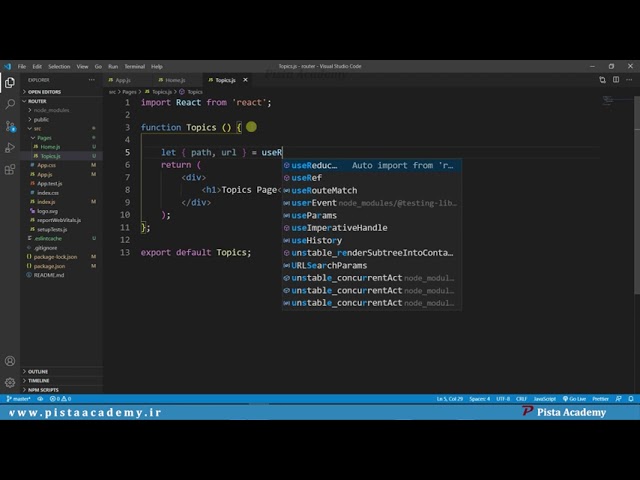Click UTF-8 encoding in status bar
Image resolution: width=640 pixels, height=480 pixels.
pyautogui.click(x=503, y=399)
